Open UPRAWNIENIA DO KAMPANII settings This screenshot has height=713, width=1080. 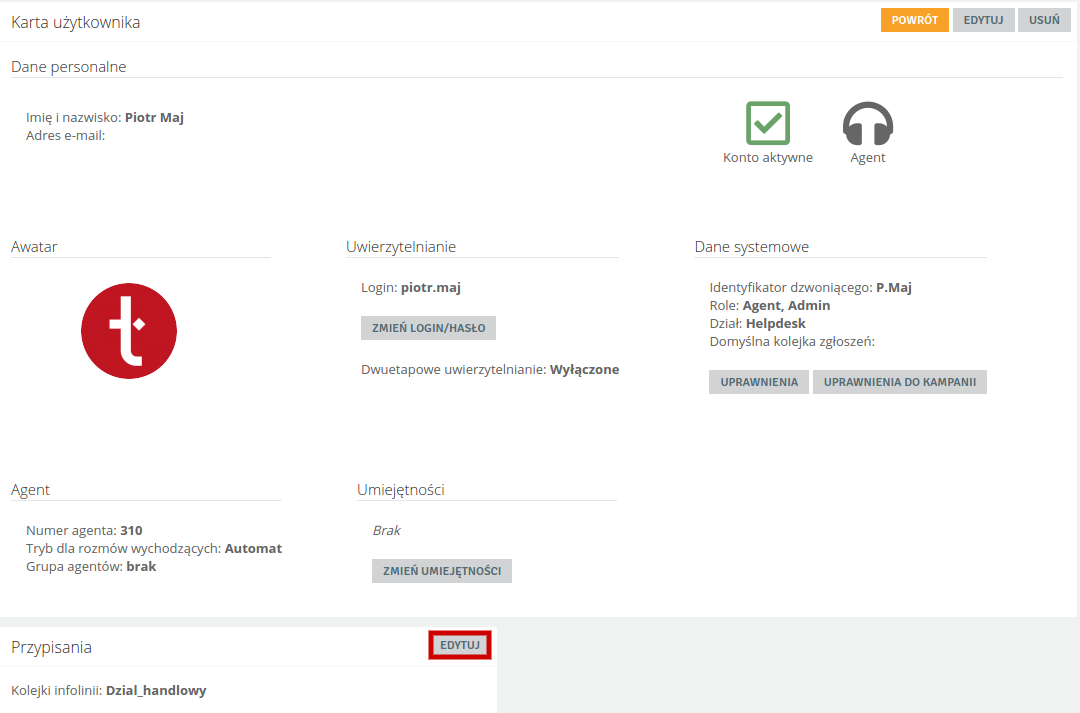900,382
